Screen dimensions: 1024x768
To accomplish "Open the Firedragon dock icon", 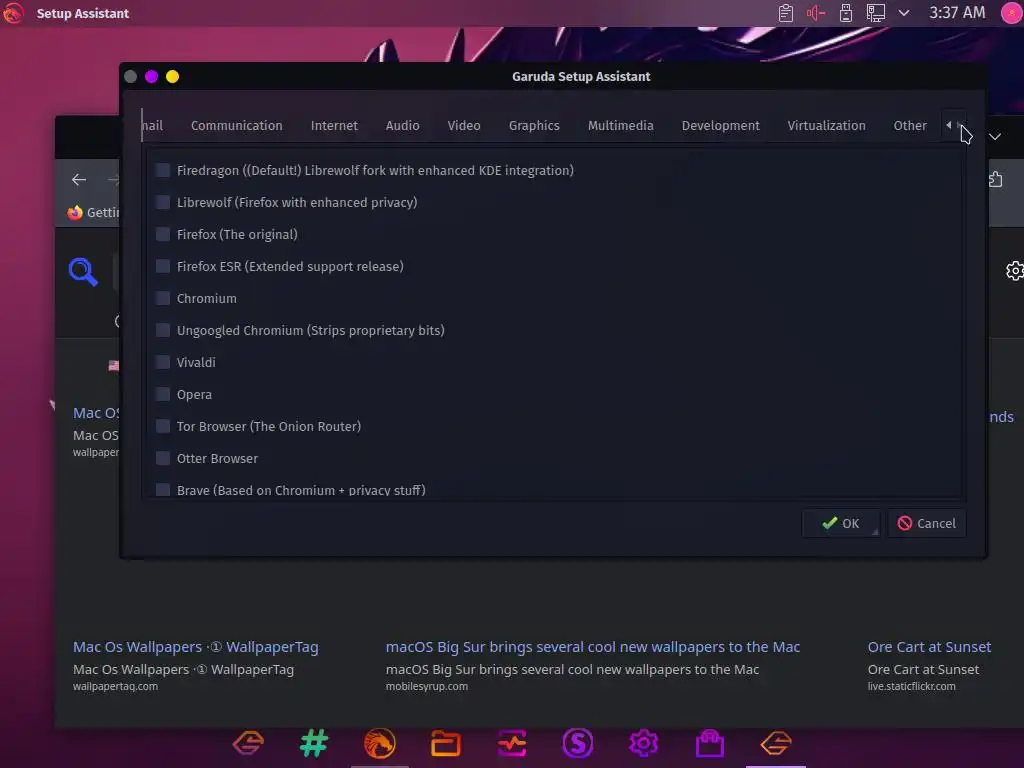I will [379, 743].
